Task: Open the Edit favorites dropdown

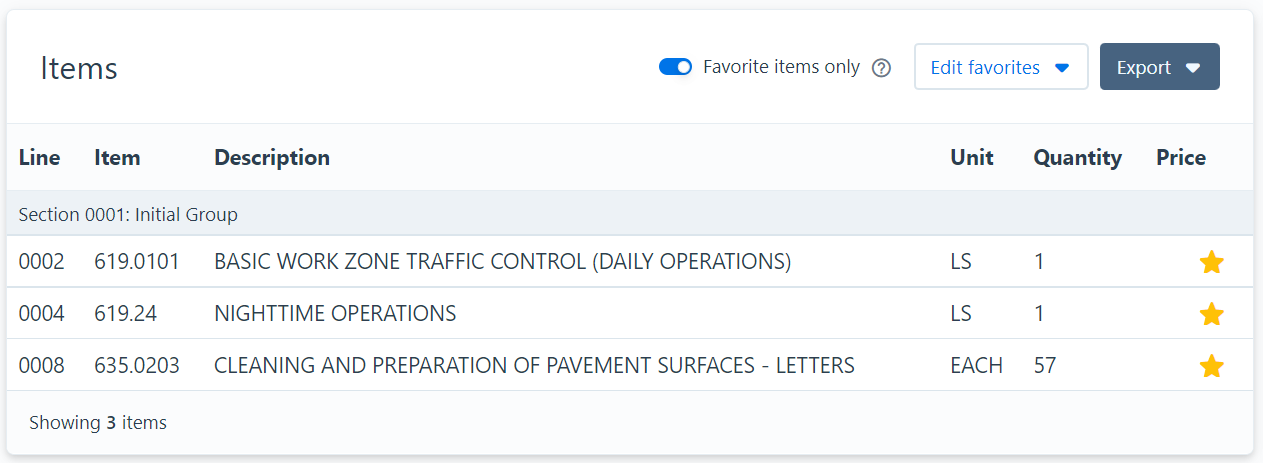Action: [x=1000, y=67]
